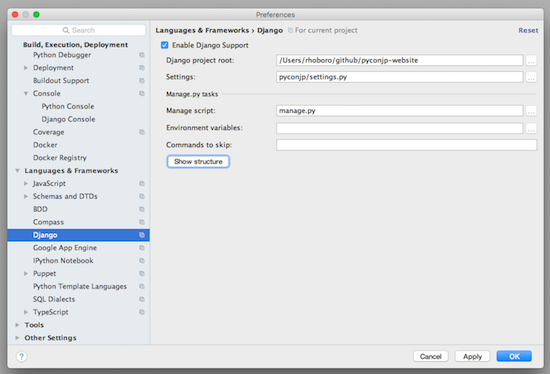Select the Google App Engine page

(x=65, y=248)
